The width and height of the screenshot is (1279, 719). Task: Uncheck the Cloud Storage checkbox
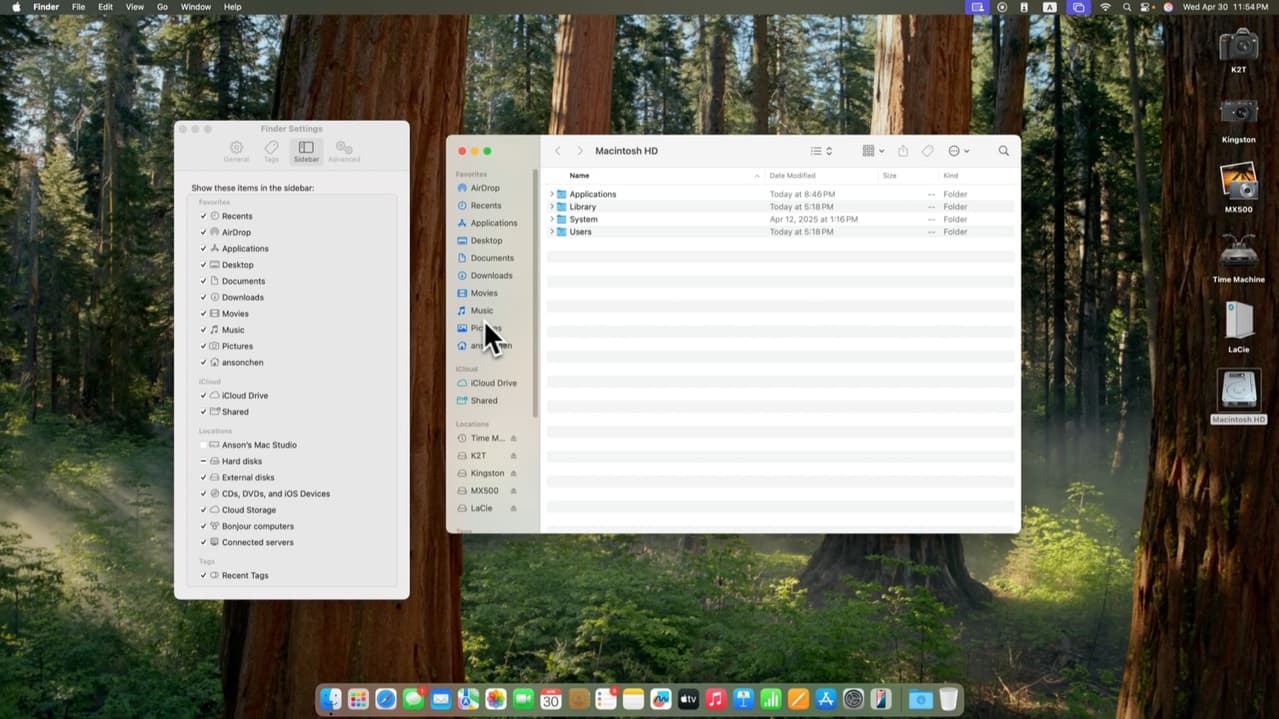(204, 510)
